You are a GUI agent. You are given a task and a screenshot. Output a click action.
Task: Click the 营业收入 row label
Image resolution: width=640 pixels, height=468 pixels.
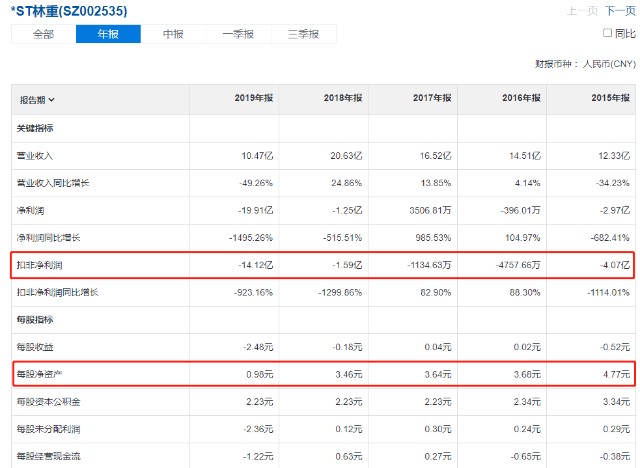(35, 156)
